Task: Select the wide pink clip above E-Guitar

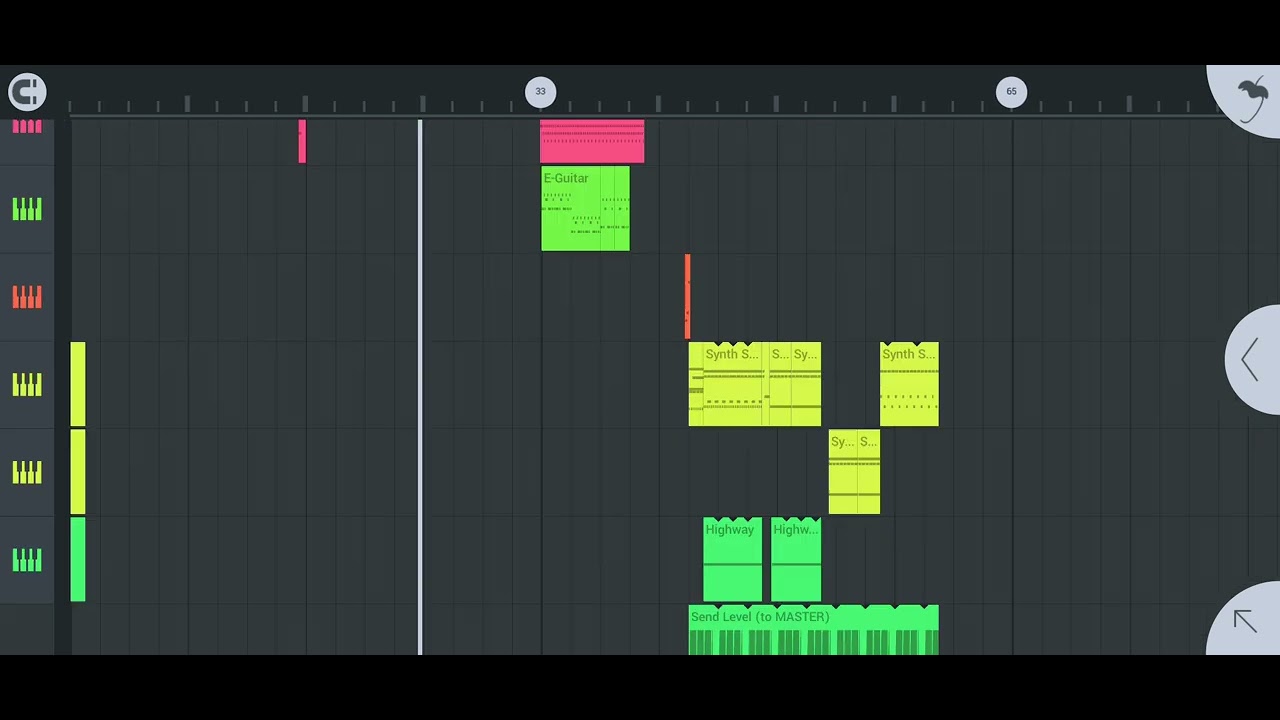Action: click(x=592, y=141)
